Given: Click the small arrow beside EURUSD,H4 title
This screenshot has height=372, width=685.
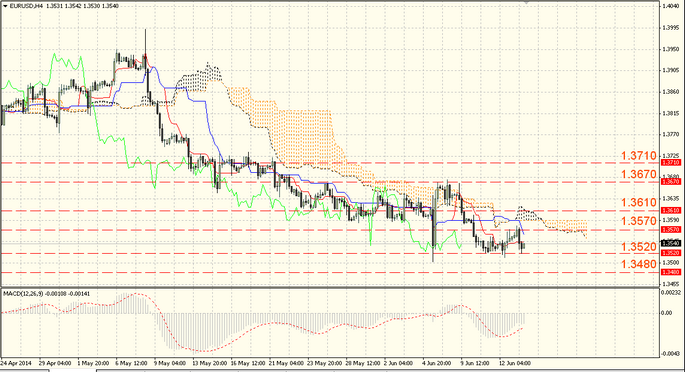Looking at the screenshot, I should click(5, 6).
